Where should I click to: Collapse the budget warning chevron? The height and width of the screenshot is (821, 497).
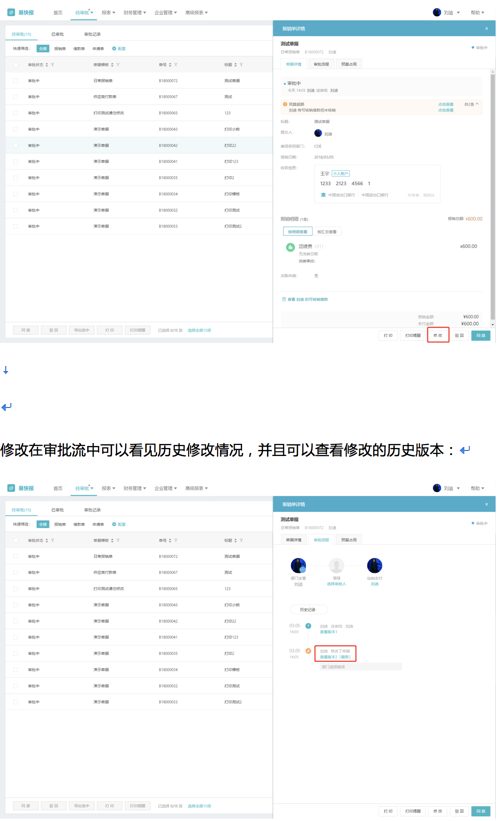477,104
